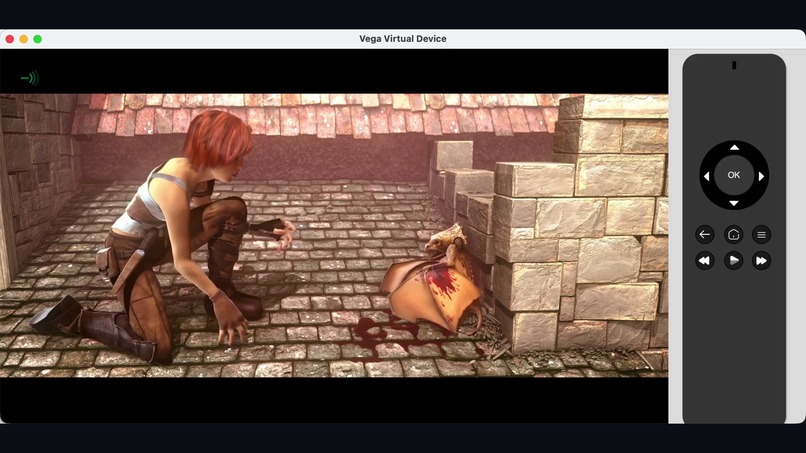The height and width of the screenshot is (453, 806).
Task: Click the green audio indicator icon
Action: tap(30, 78)
